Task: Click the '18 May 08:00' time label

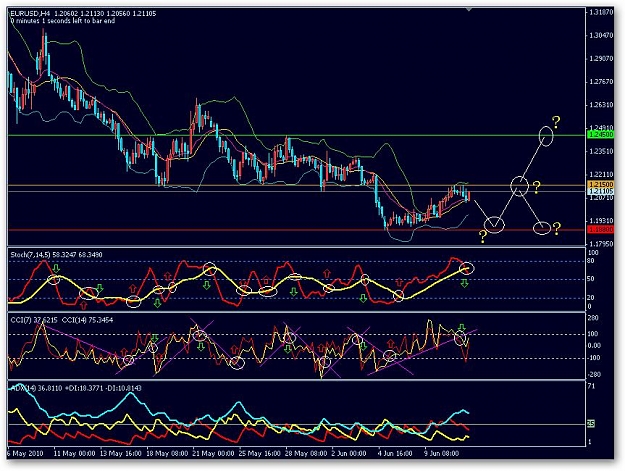Action: [x=167, y=453]
